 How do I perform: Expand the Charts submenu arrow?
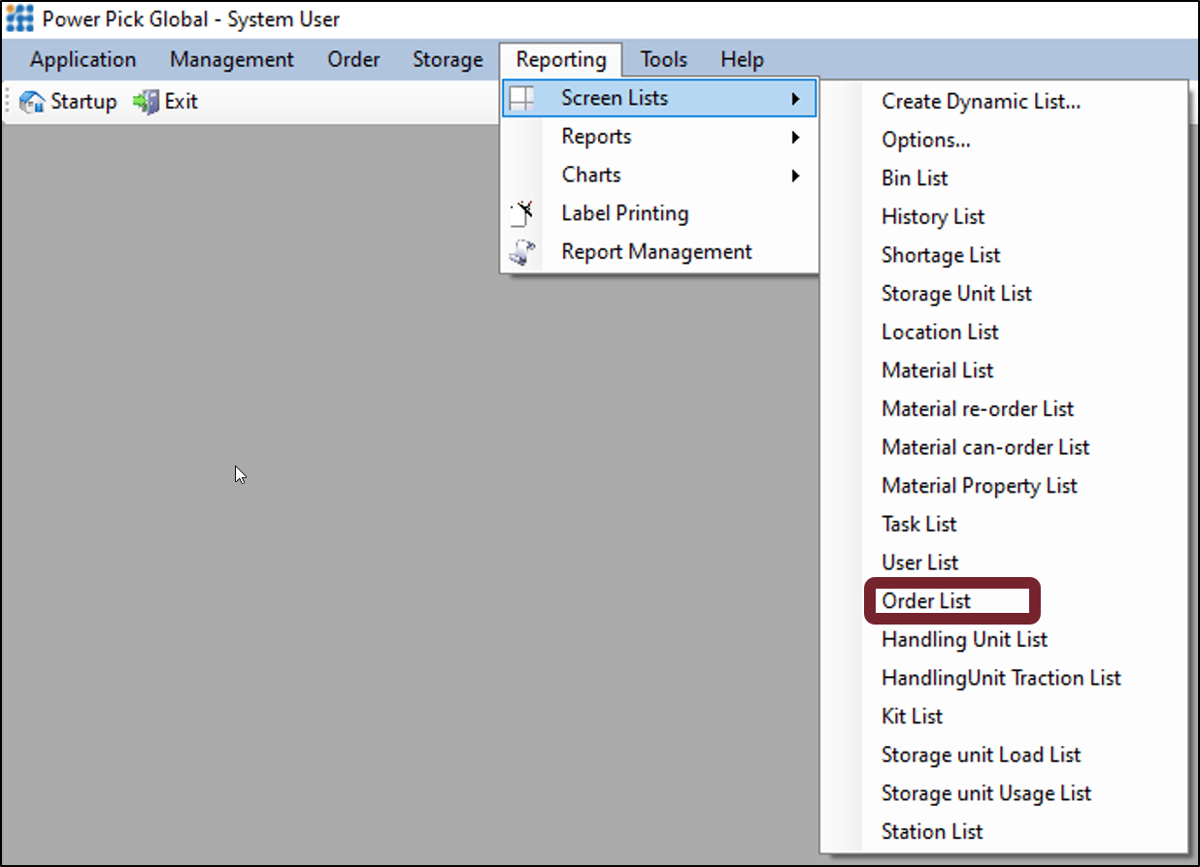[x=796, y=174]
